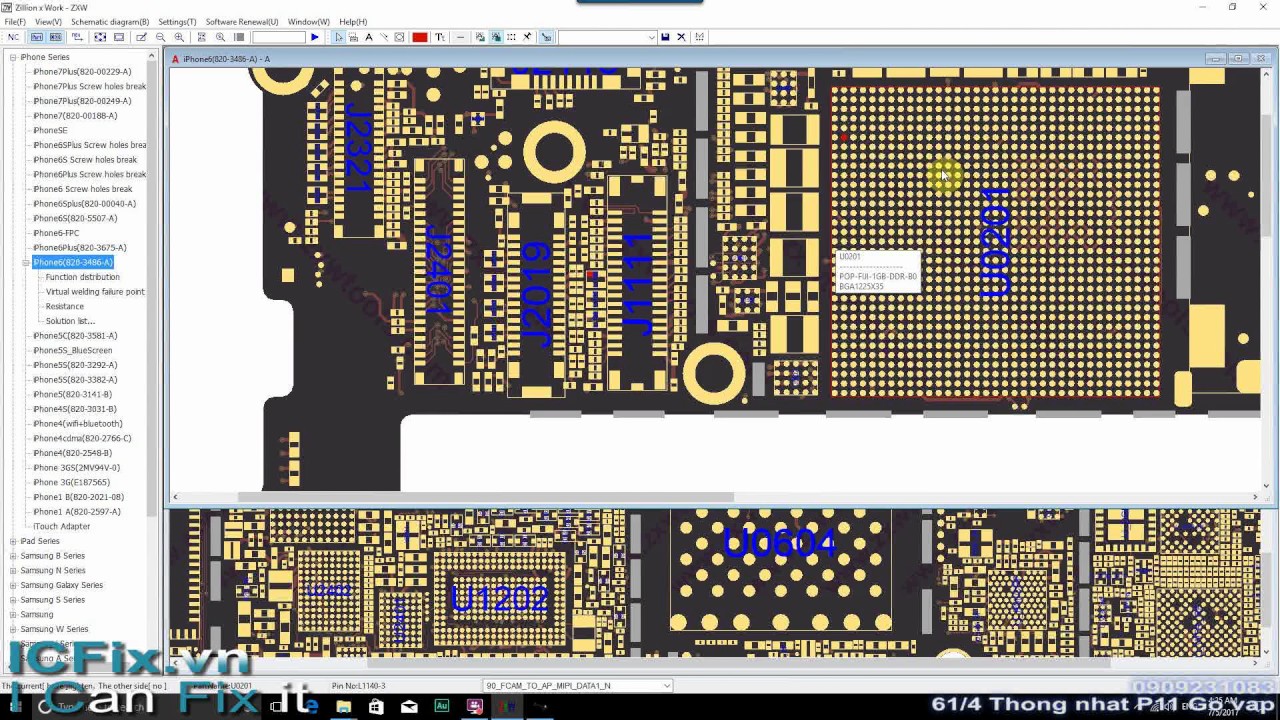Select iTouch Adapter tree item
1280x720 pixels.
pos(62,526)
